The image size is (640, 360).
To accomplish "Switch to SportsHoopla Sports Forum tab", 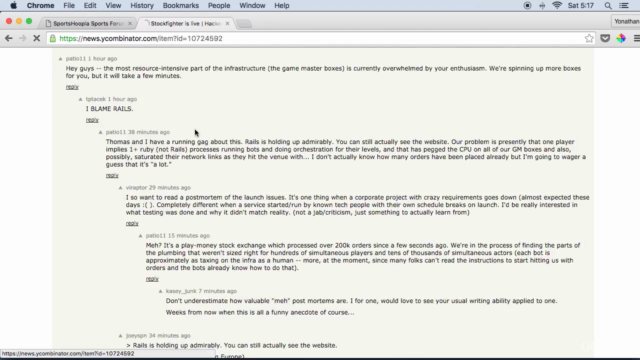I will (88, 24).
